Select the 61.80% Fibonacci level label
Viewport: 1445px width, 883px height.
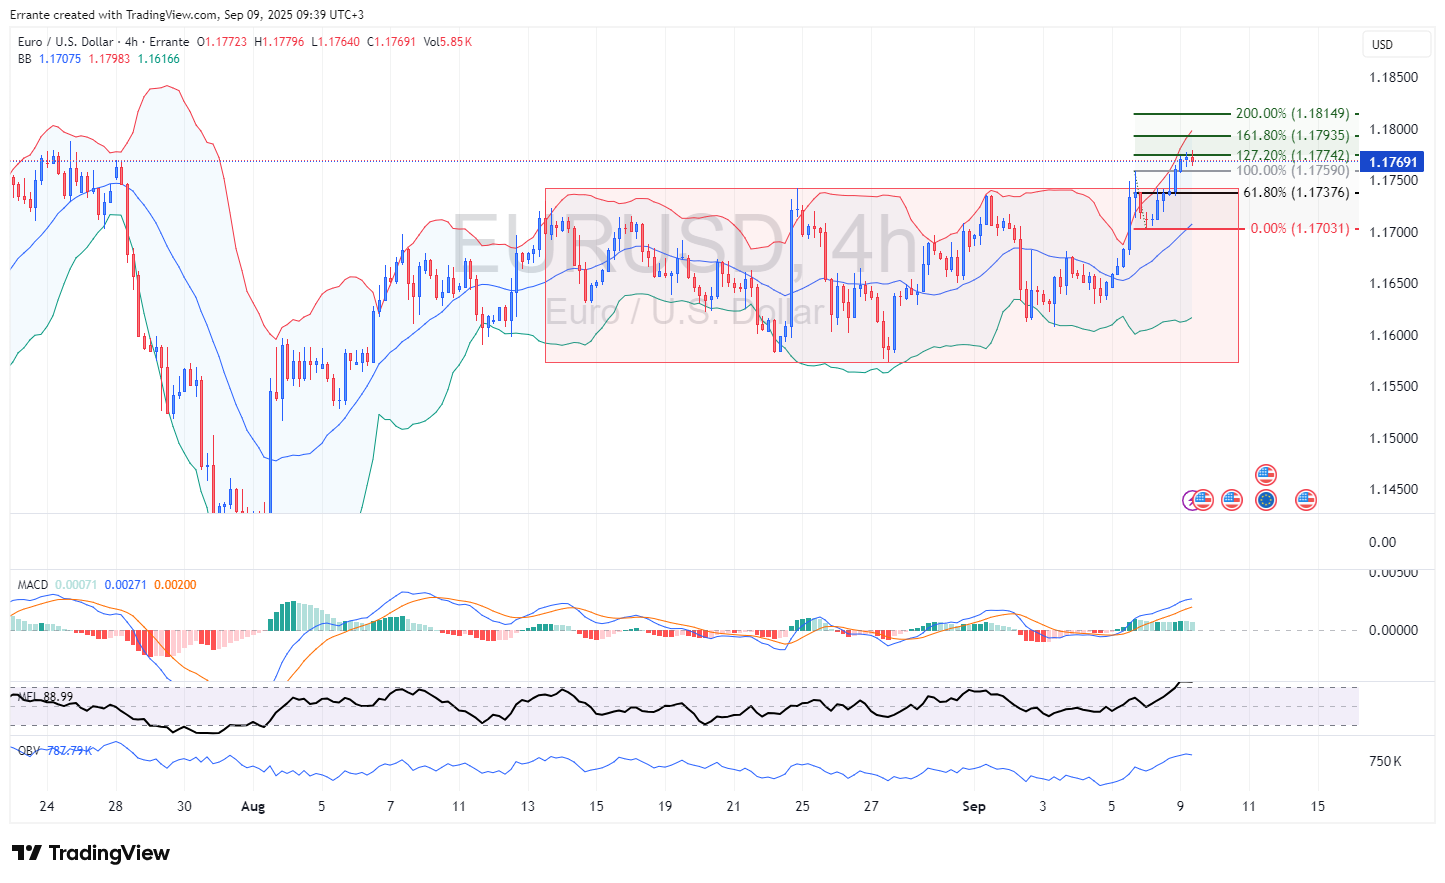(1295, 193)
